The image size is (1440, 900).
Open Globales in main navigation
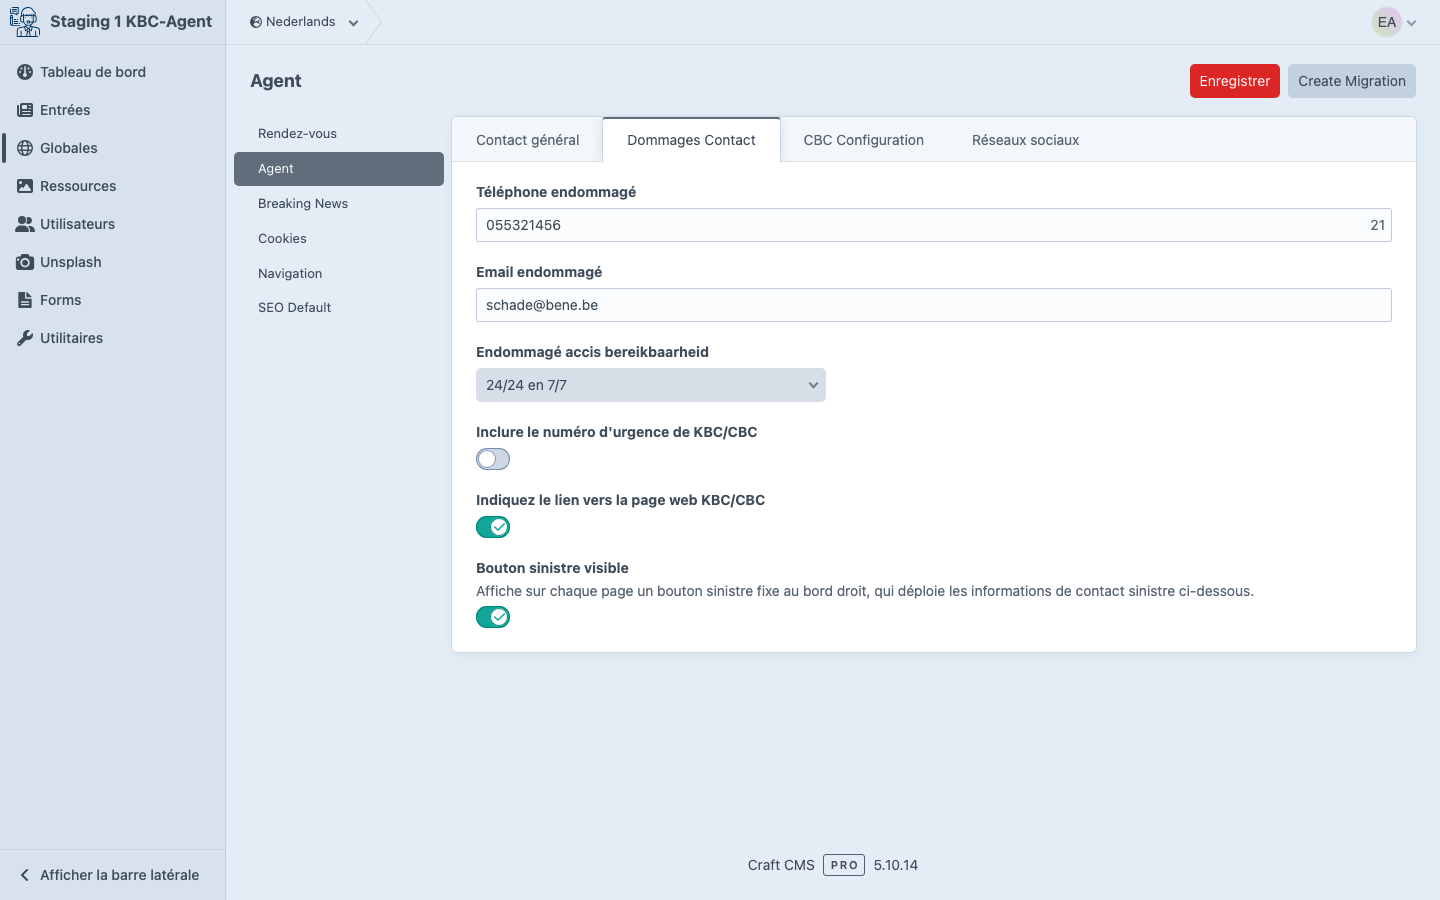point(112,148)
